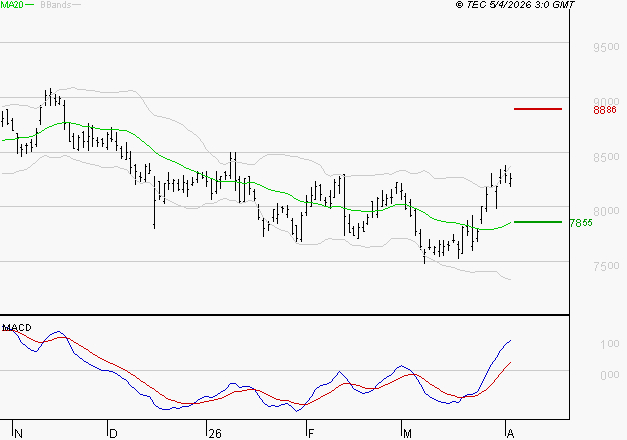Viewport: 627px width, 440px height.
Task: Click the green 7855 level line
Action: pos(538,222)
